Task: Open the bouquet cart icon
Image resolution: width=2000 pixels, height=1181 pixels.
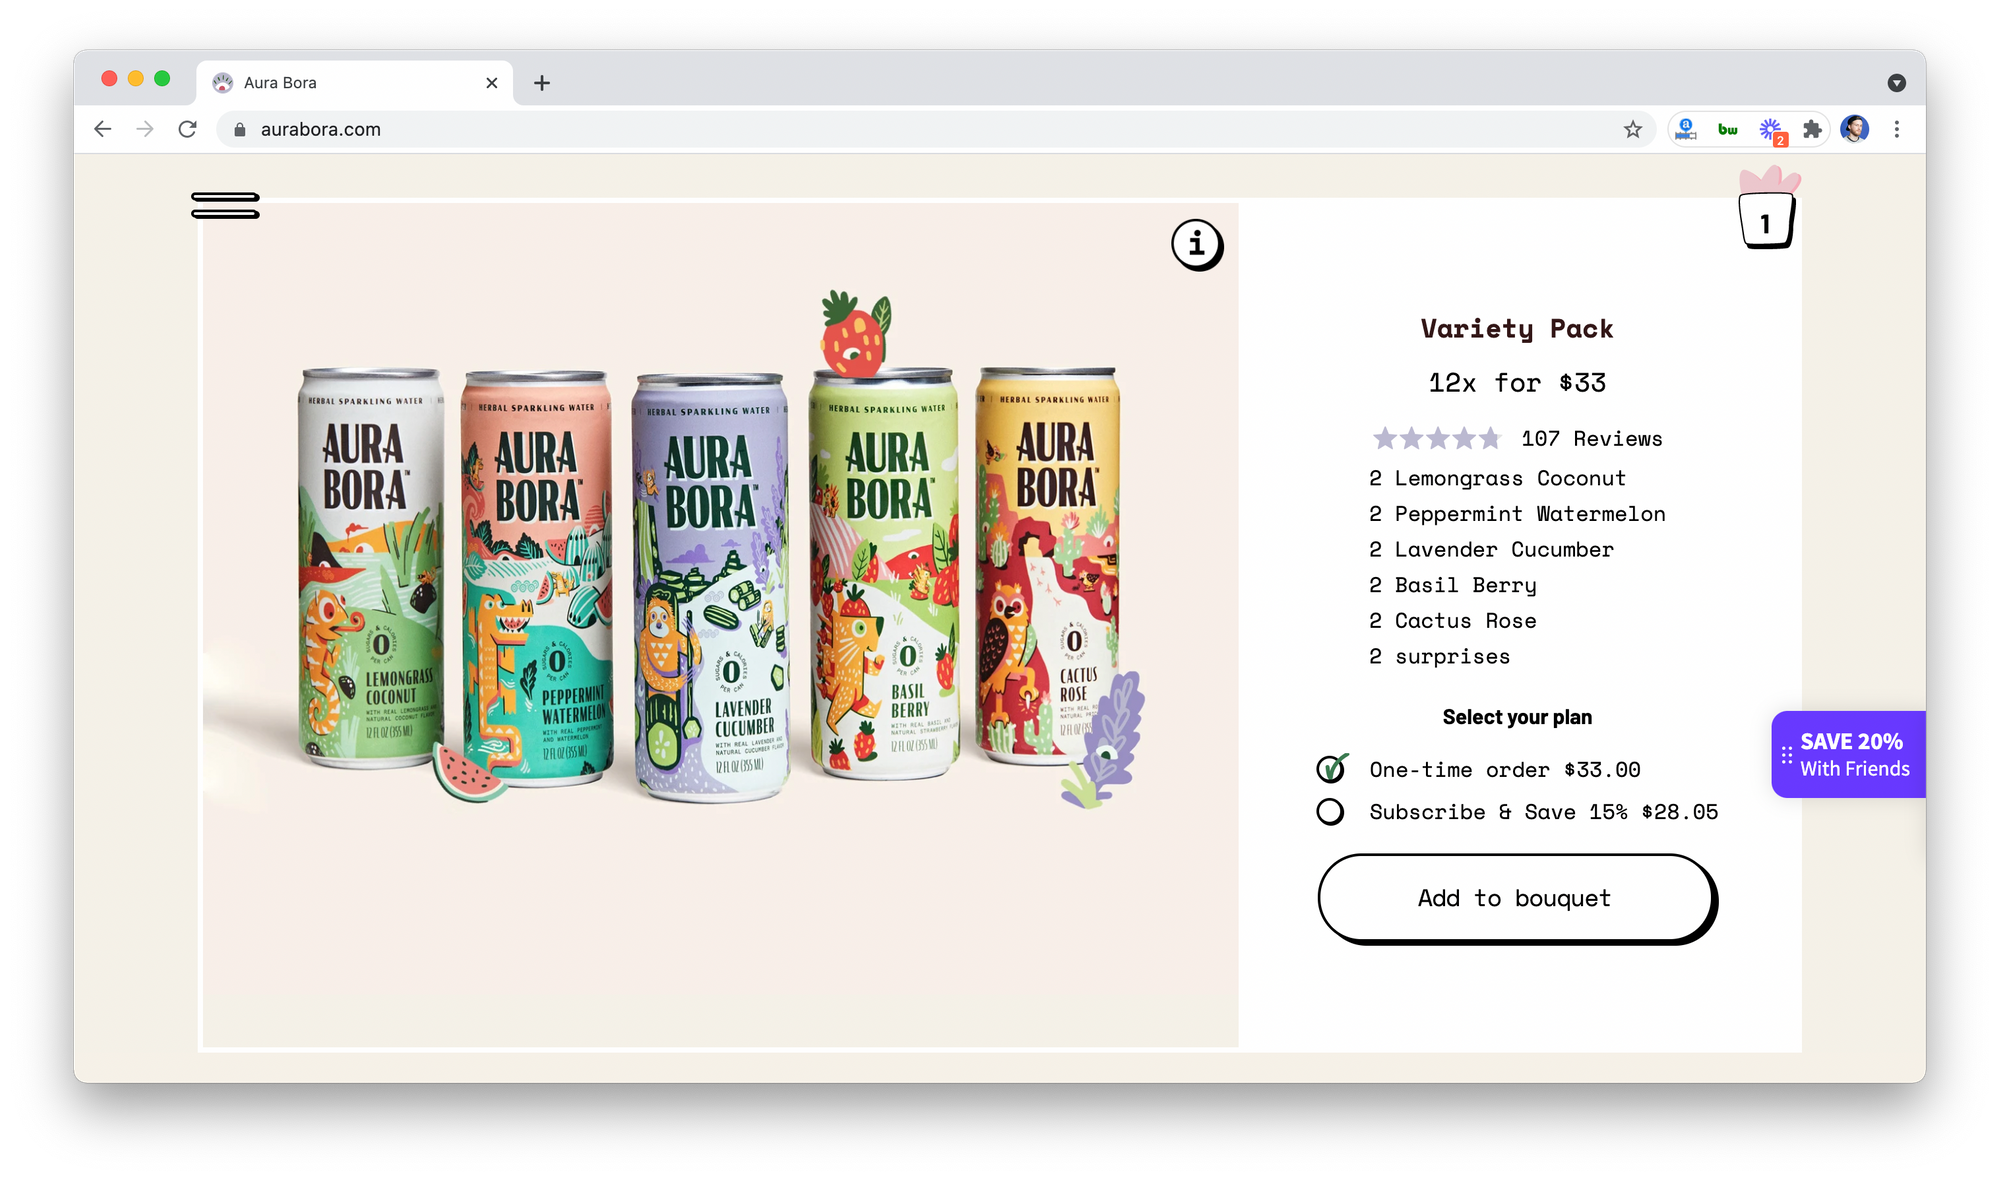Action: tap(1767, 210)
